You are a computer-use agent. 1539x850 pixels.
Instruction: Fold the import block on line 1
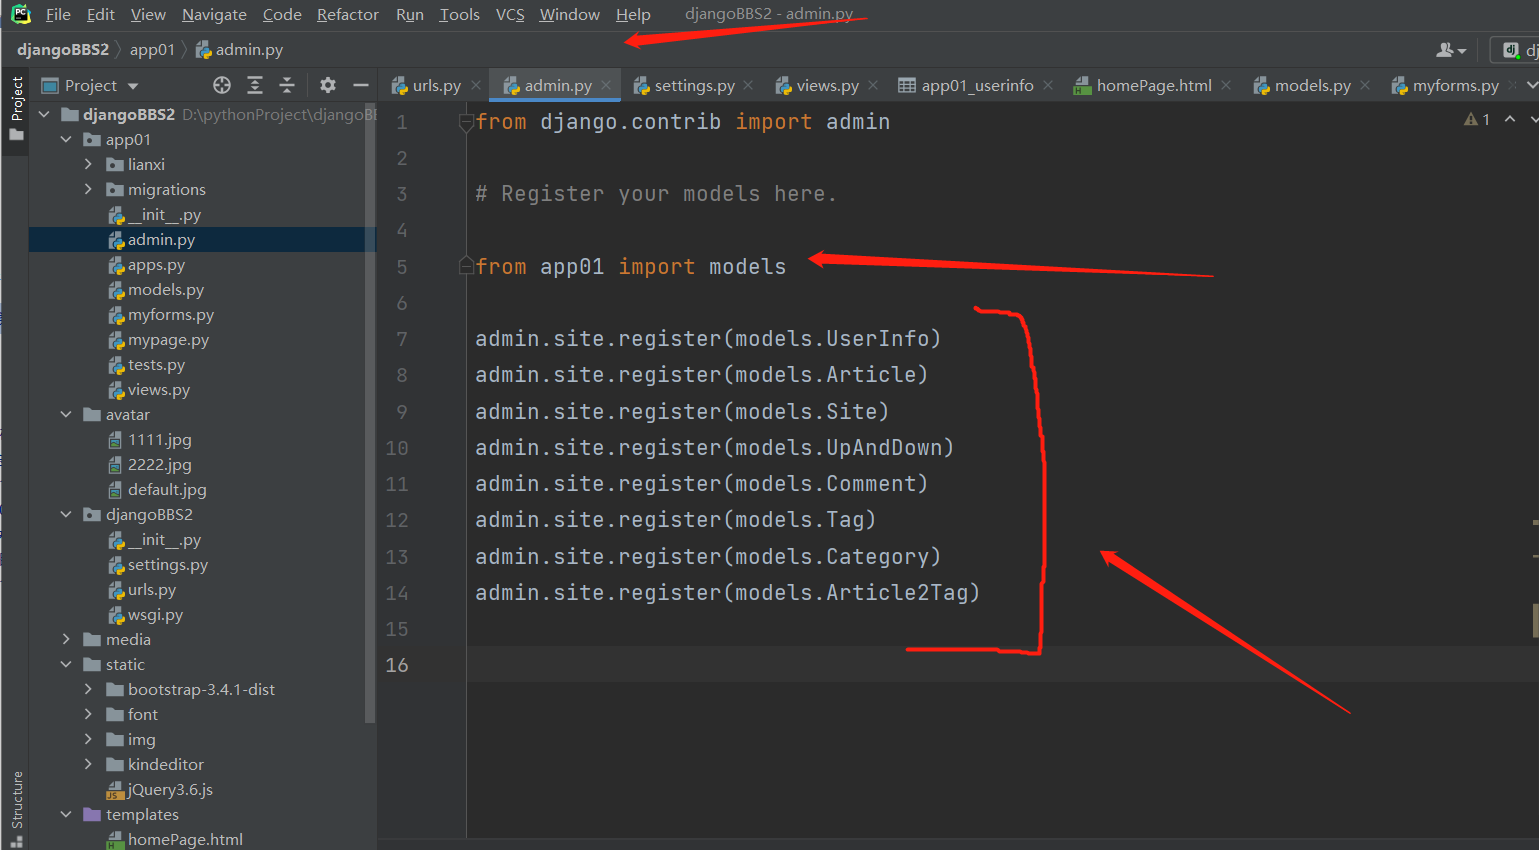[466, 122]
